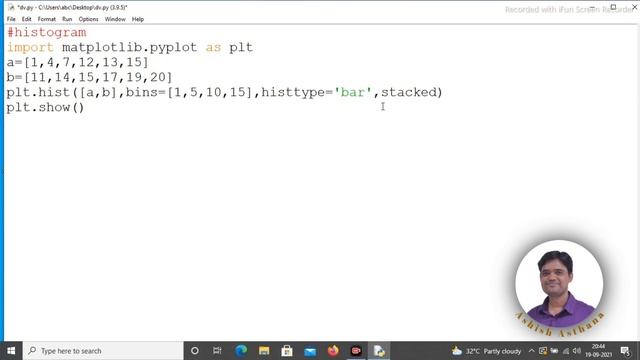Open the notification center icon
The image size is (640, 360).
tap(625, 351)
